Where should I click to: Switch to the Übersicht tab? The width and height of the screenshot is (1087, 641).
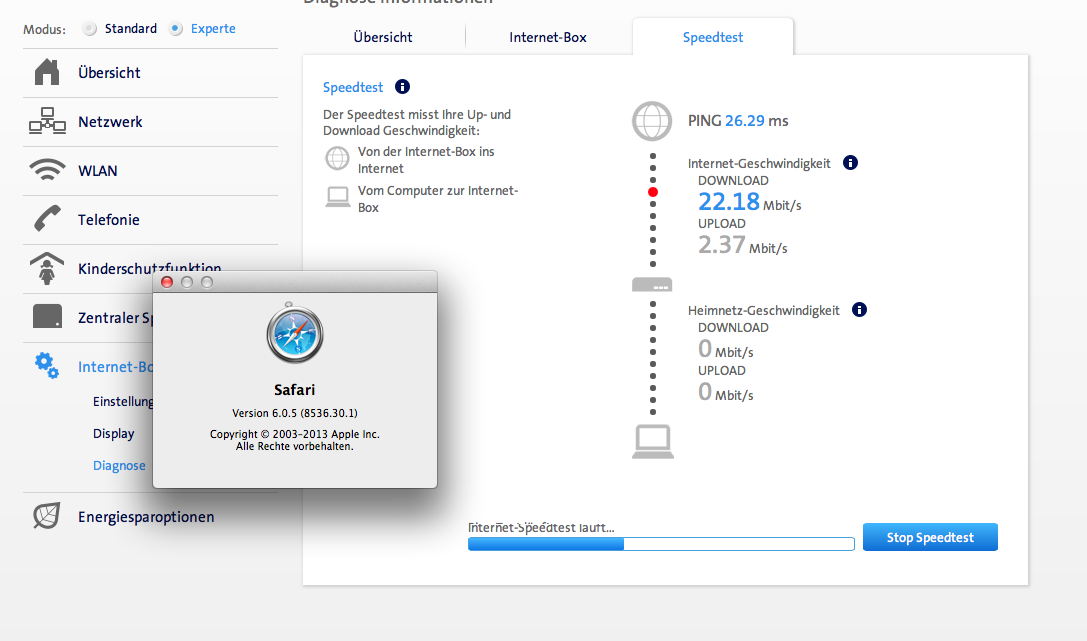pyautogui.click(x=383, y=37)
